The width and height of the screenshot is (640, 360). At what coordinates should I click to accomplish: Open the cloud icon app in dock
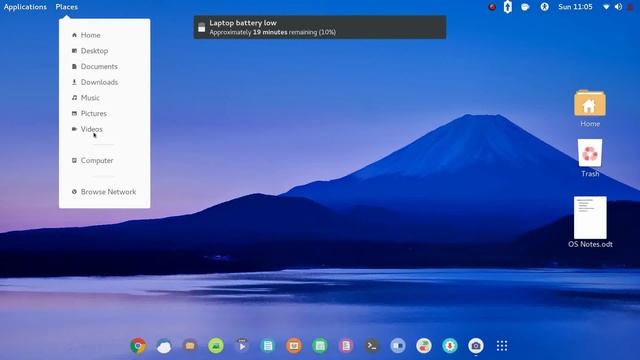[164, 346]
